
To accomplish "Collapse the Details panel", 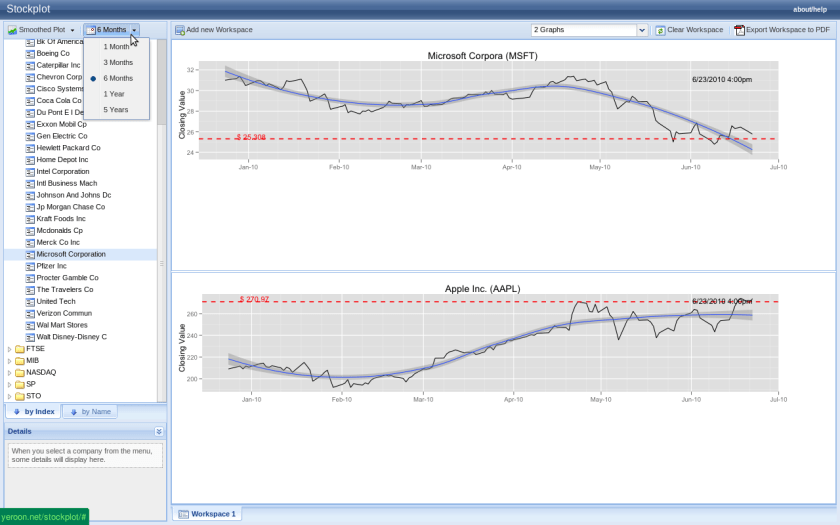I will (159, 431).
